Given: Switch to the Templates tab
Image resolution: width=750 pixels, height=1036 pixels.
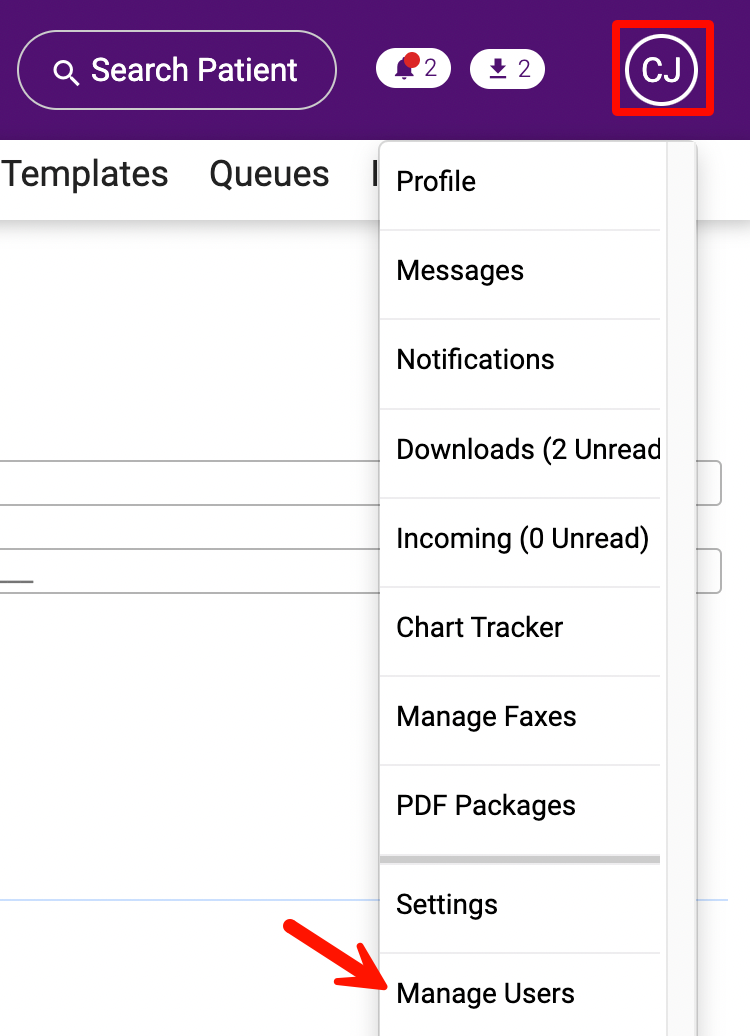Looking at the screenshot, I should 85,174.
